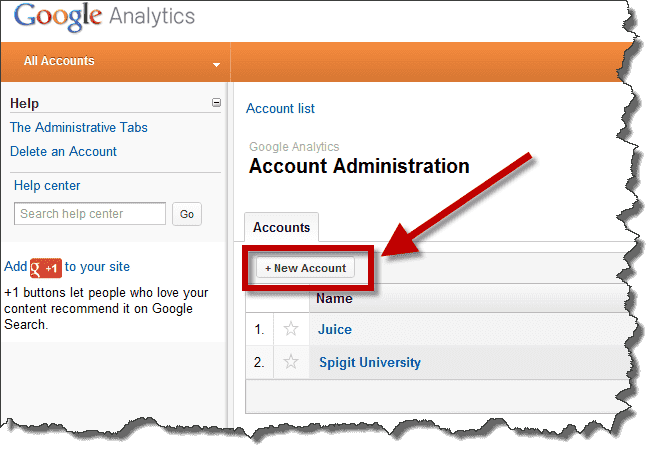Image resolution: width=662 pixels, height=462 pixels.
Task: Click the Account list breadcrumb link
Action: (x=280, y=109)
